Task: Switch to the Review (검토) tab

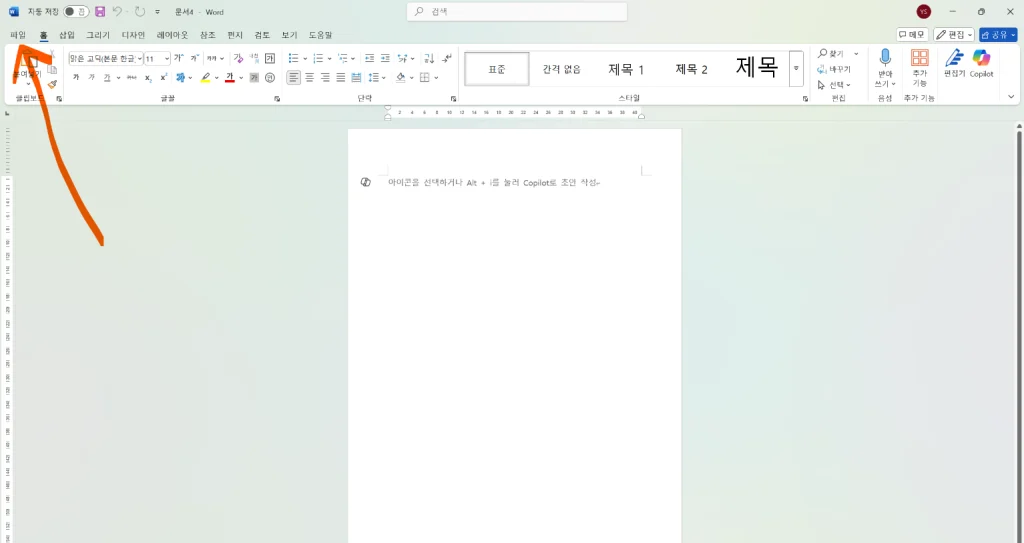Action: pos(262,35)
